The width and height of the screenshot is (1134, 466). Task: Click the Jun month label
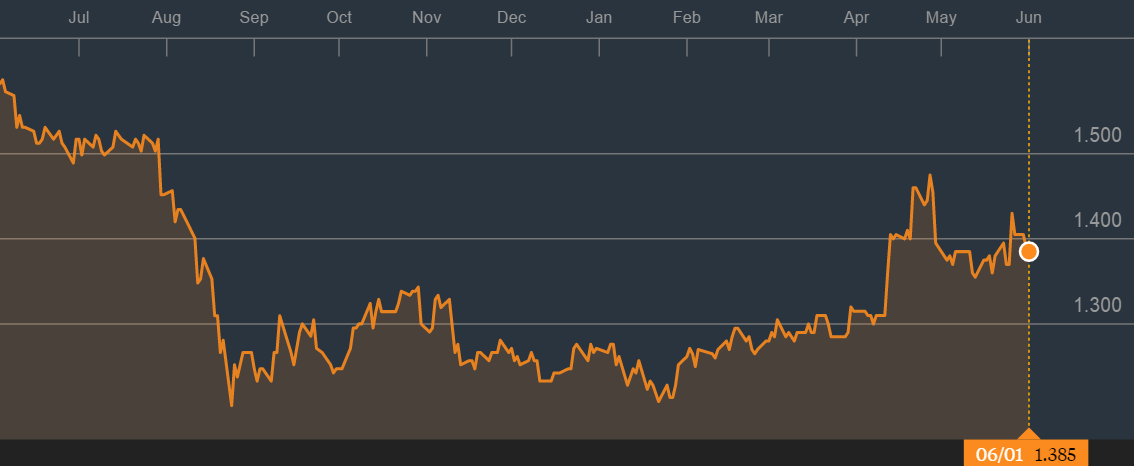click(x=1028, y=17)
